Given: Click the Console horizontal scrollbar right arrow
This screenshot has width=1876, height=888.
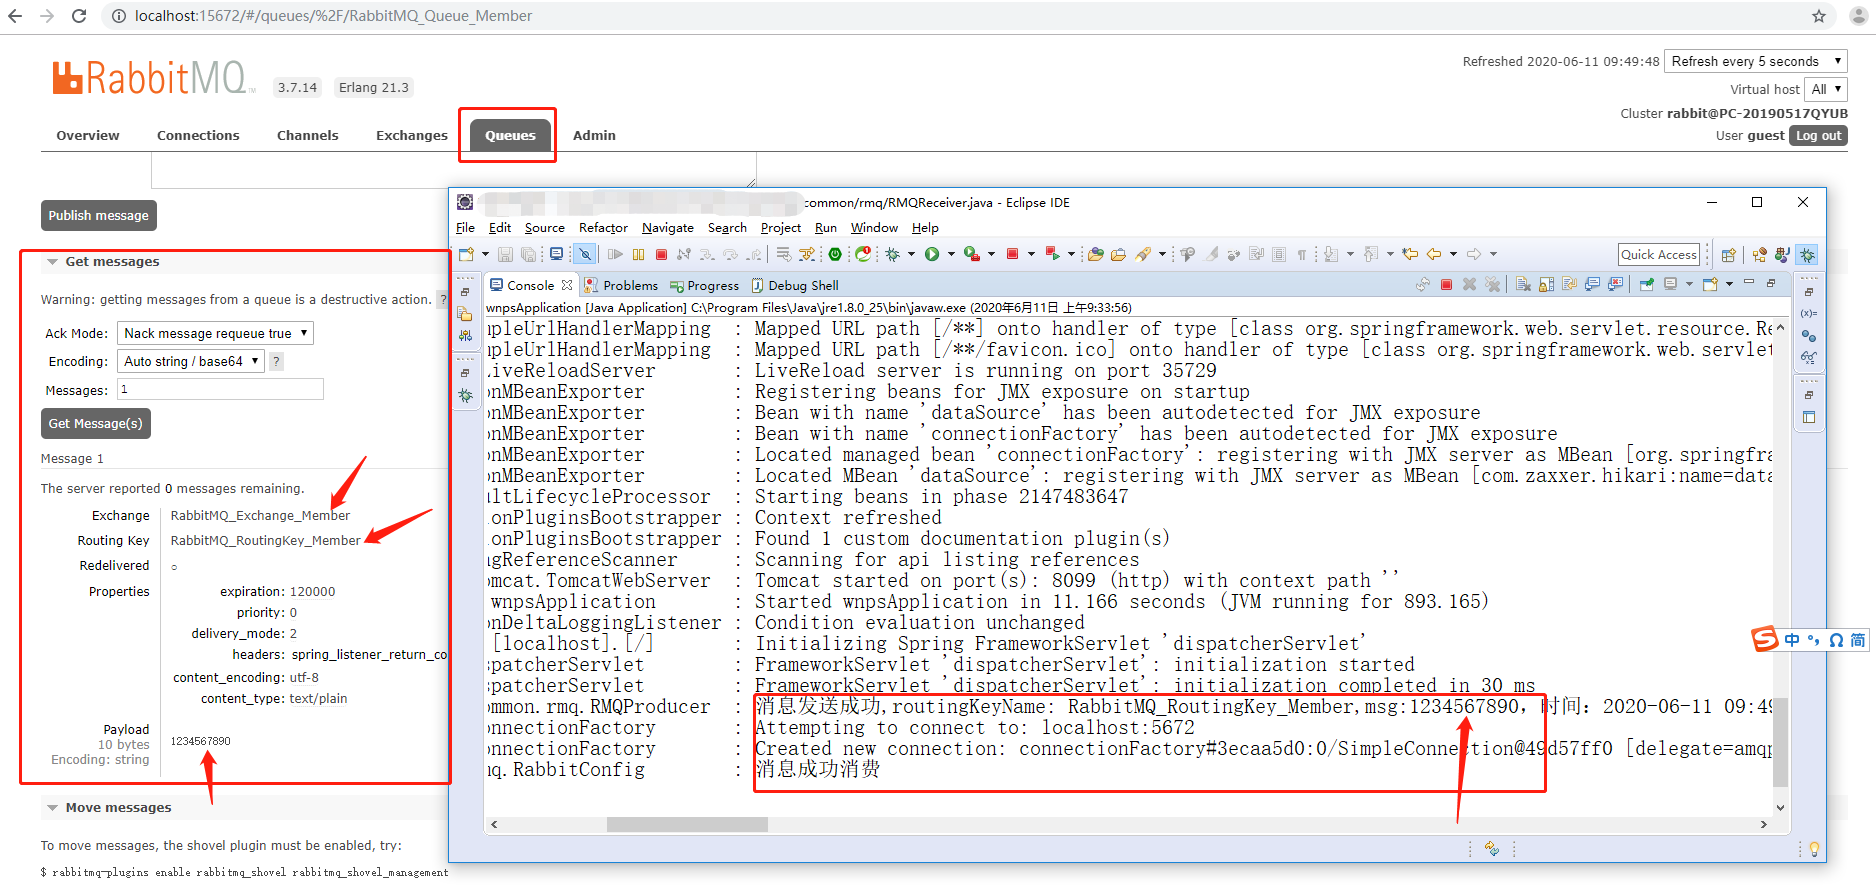Looking at the screenshot, I should [x=1764, y=825].
